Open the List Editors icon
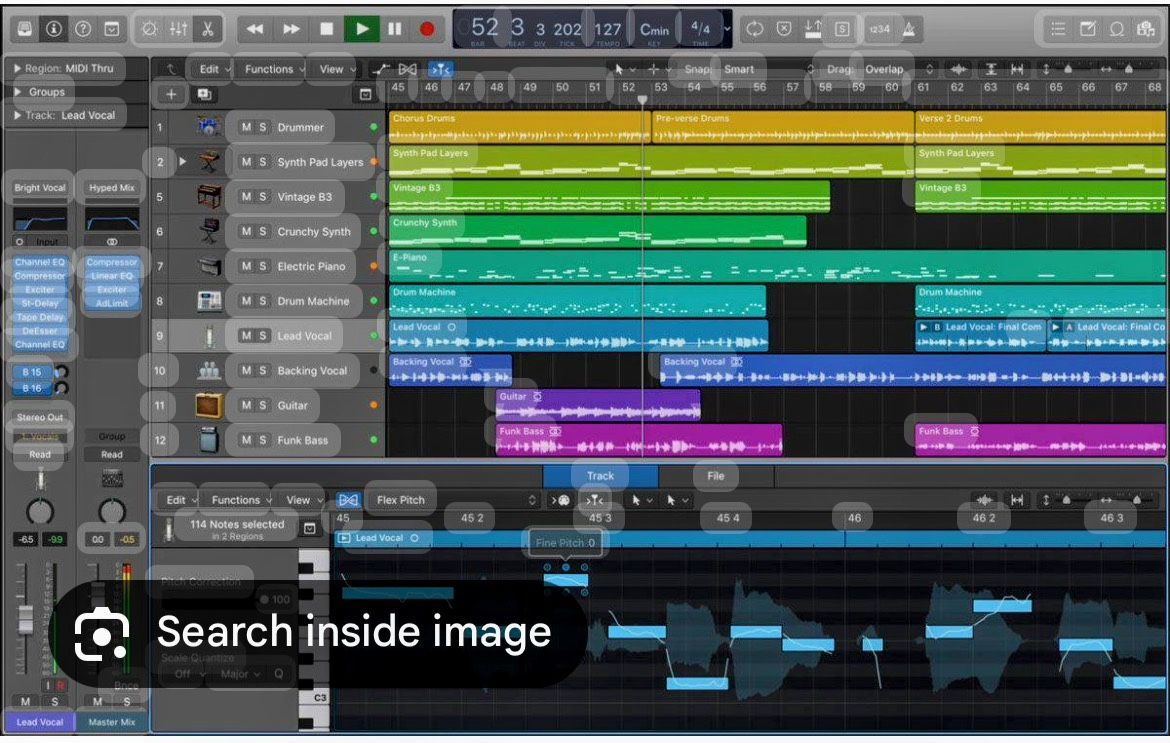The image size is (1170, 743). click(1058, 29)
